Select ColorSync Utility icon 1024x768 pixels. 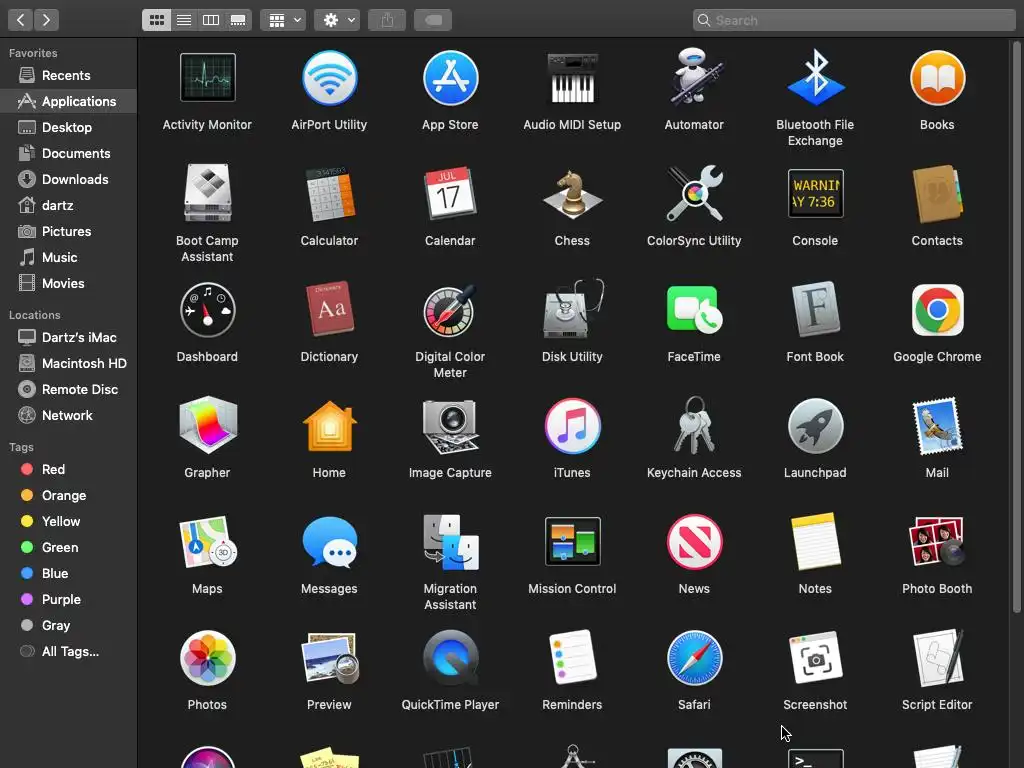(x=694, y=193)
